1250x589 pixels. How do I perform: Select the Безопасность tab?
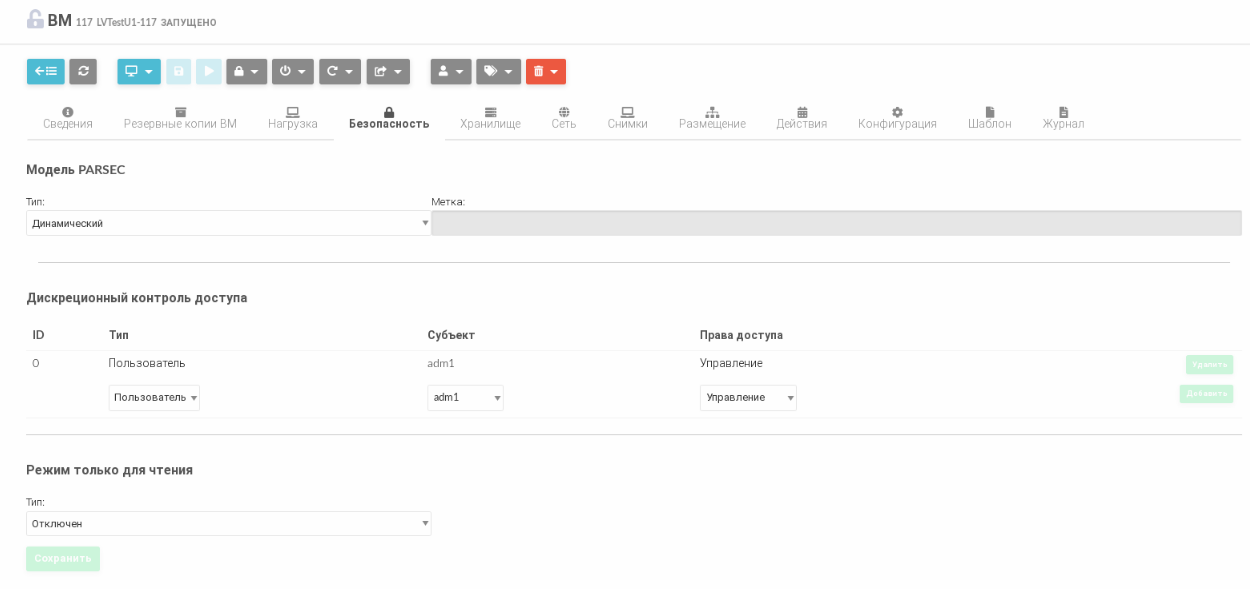pyautogui.click(x=389, y=118)
